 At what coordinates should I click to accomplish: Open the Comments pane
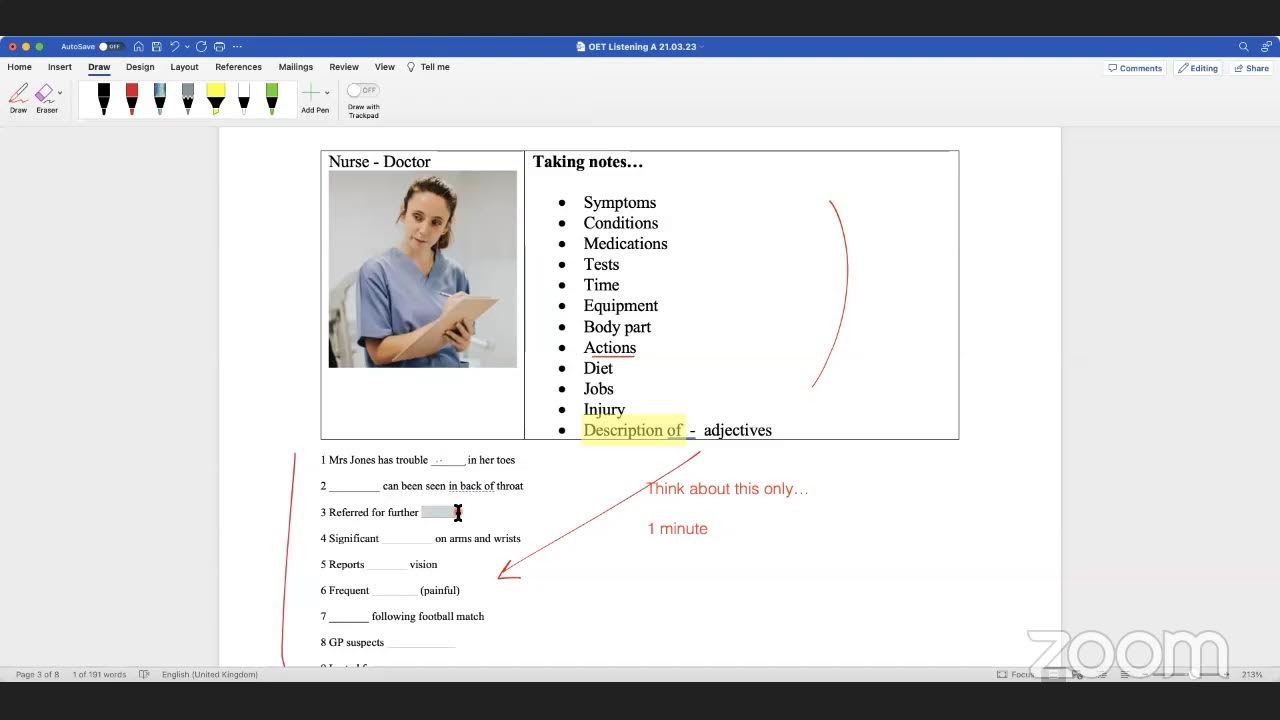(x=1135, y=68)
